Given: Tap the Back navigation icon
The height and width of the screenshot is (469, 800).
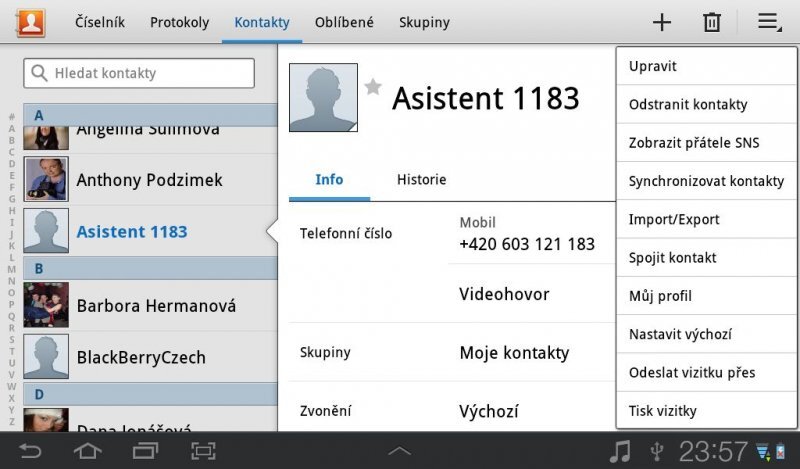Looking at the screenshot, I should tap(30, 451).
